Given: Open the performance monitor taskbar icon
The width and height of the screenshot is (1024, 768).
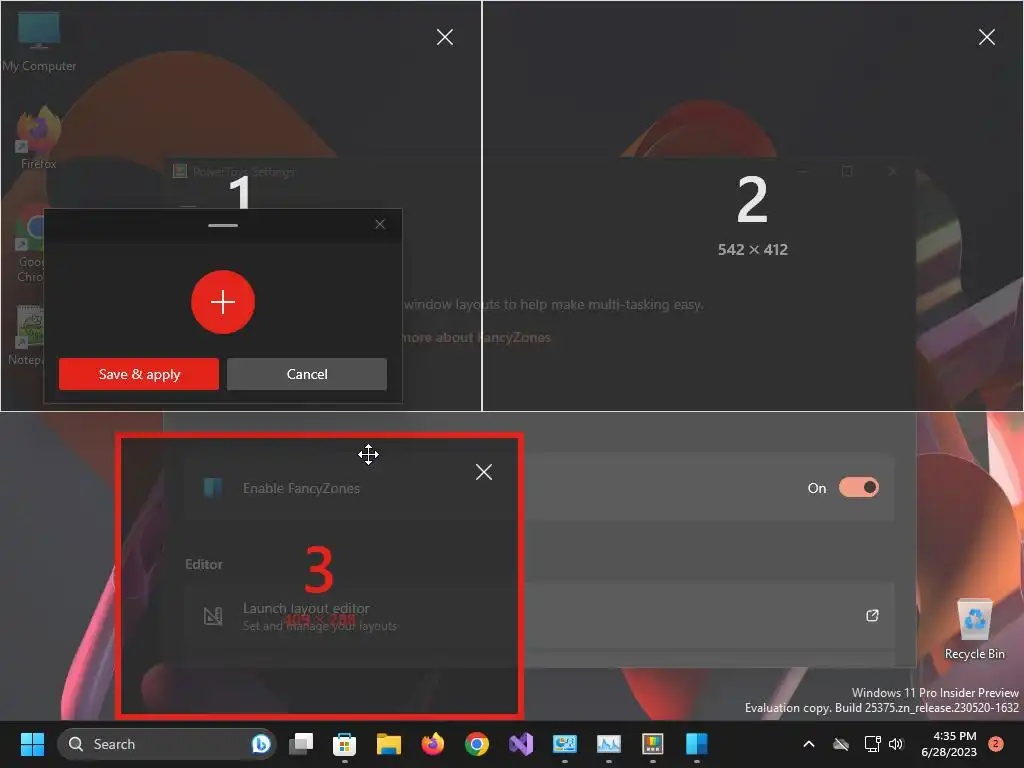Looking at the screenshot, I should click(x=609, y=744).
